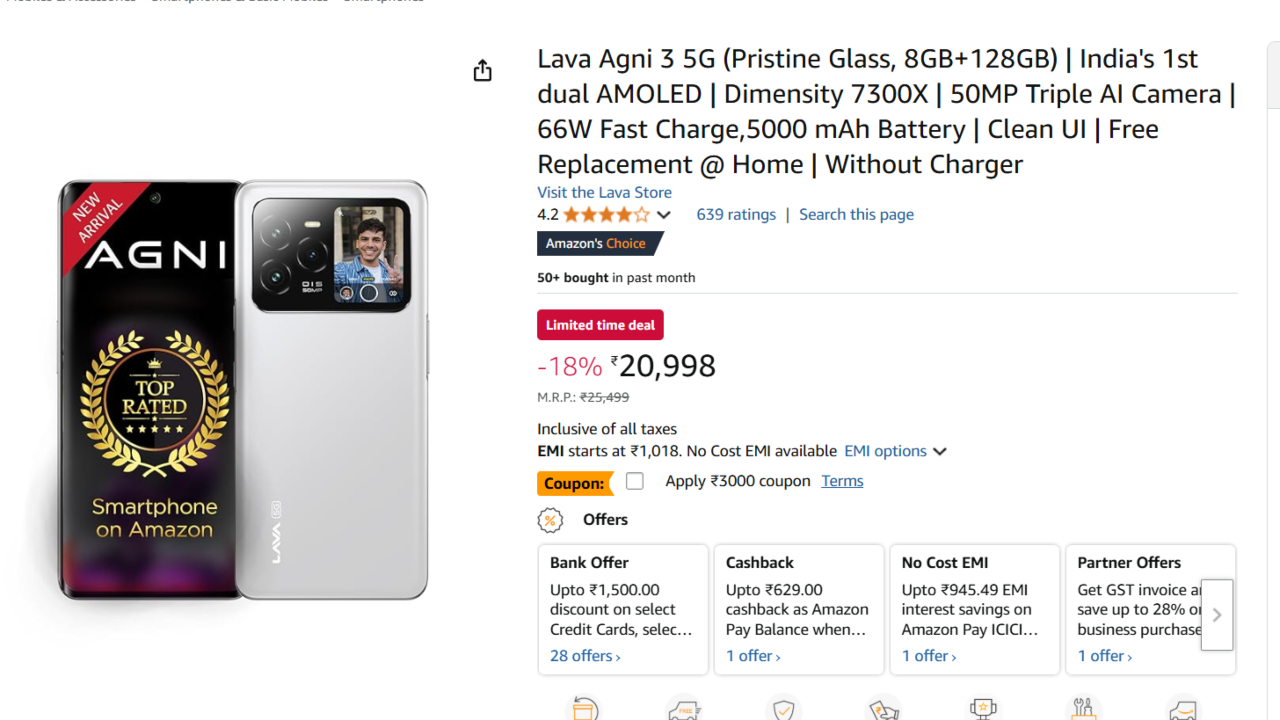Click the share icon above product image

(483, 71)
